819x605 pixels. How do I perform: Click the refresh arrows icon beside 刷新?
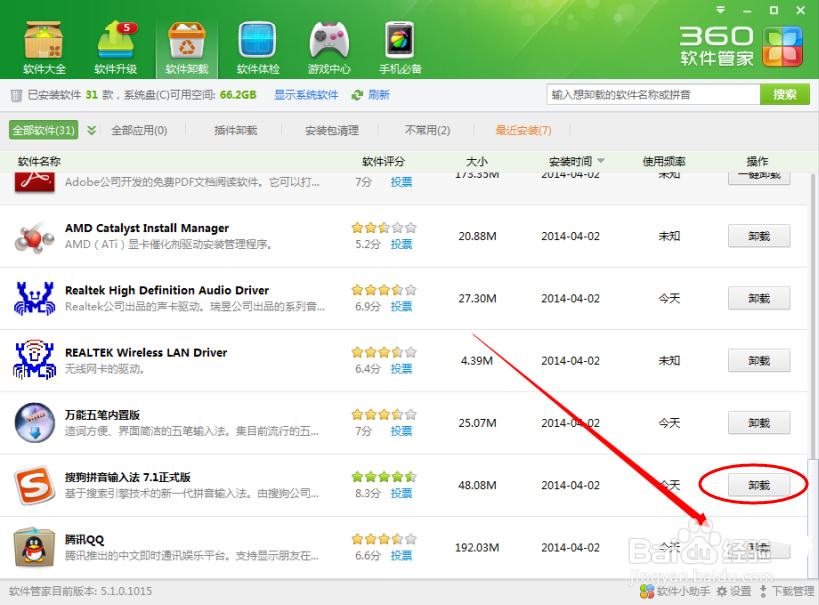point(357,95)
